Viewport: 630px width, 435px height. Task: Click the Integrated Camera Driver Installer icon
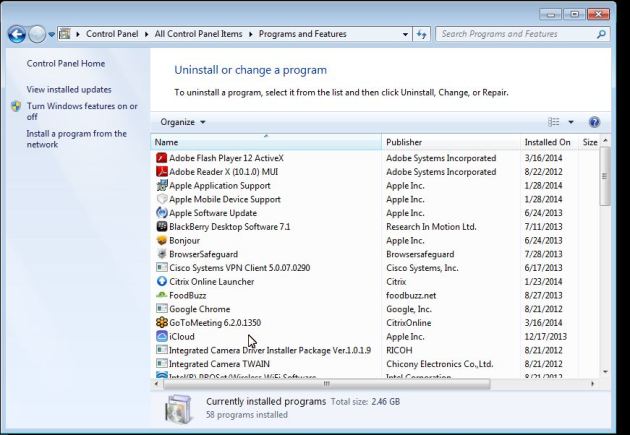tap(162, 350)
